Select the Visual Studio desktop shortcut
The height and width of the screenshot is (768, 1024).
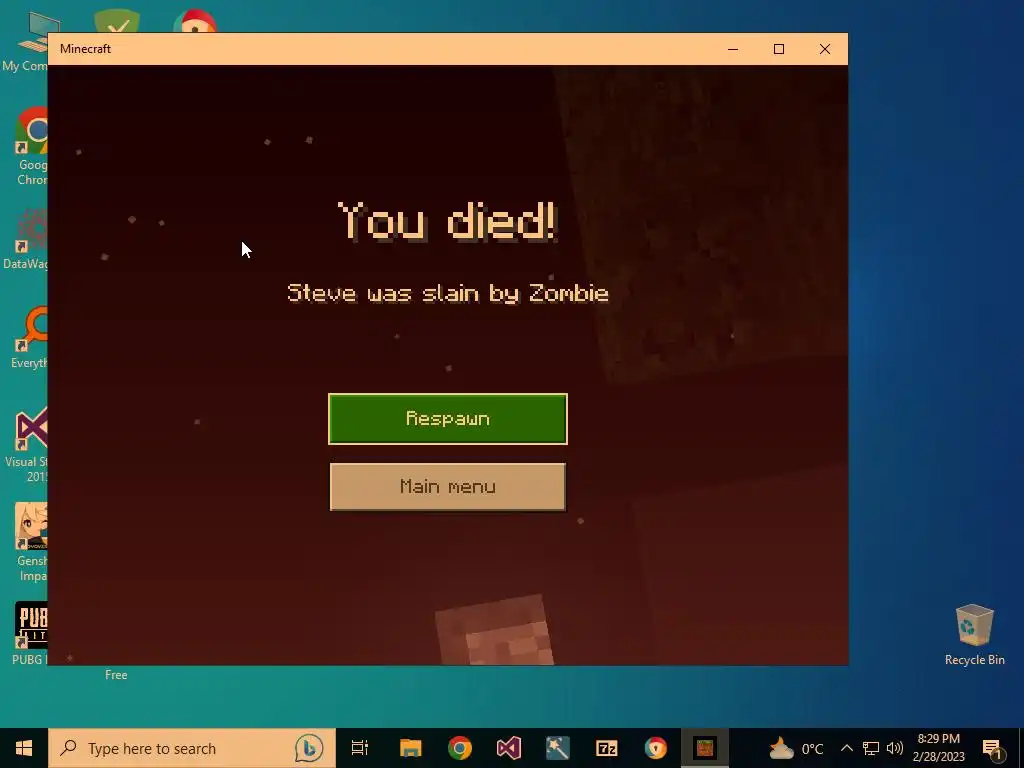click(x=29, y=444)
